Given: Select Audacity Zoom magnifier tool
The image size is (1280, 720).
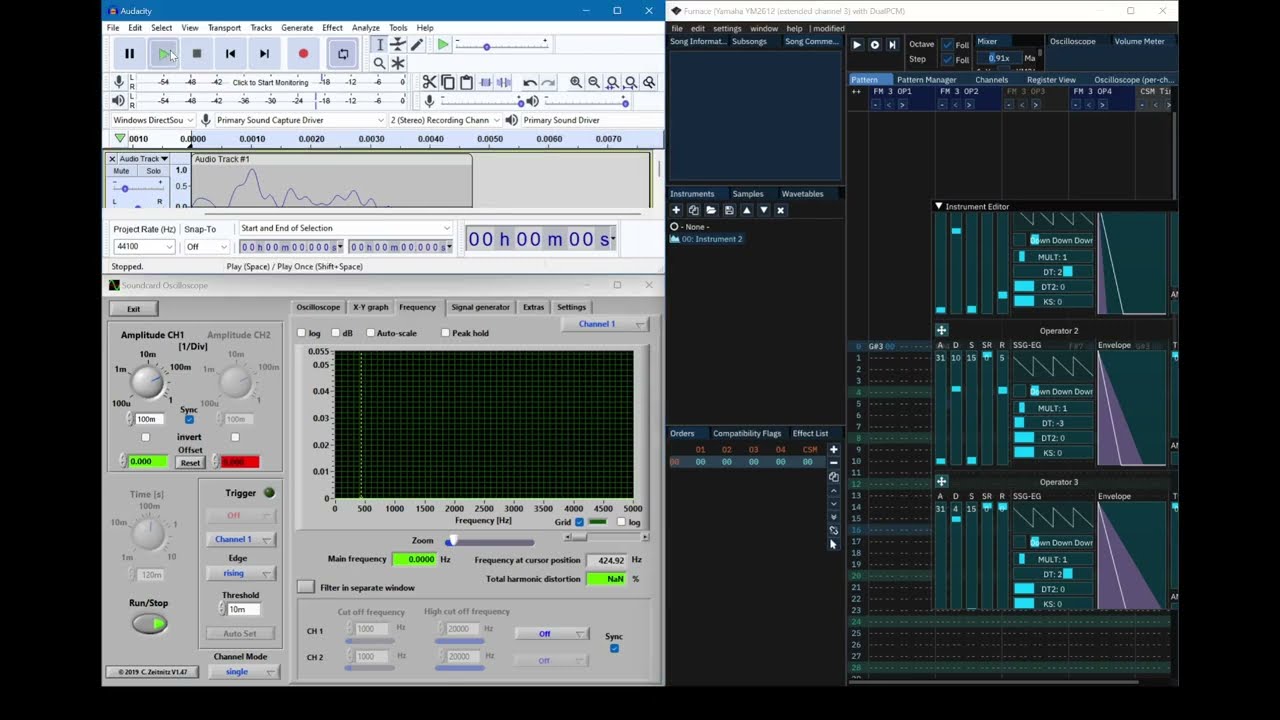Looking at the screenshot, I should point(379,63).
